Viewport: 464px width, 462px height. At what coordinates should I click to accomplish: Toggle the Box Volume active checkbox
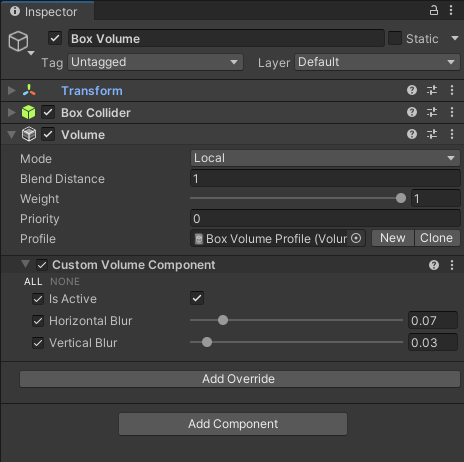pos(55,38)
